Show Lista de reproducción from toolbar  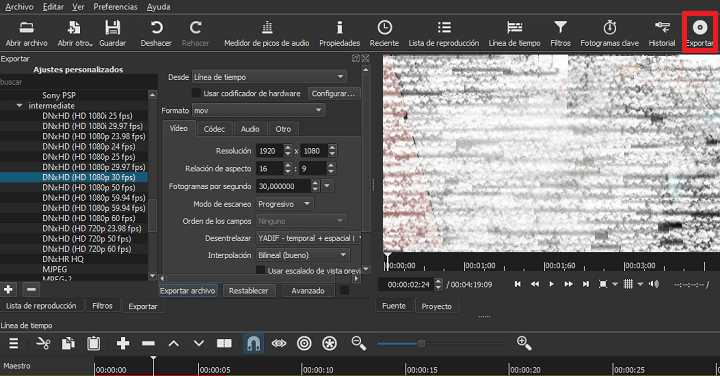444,34
